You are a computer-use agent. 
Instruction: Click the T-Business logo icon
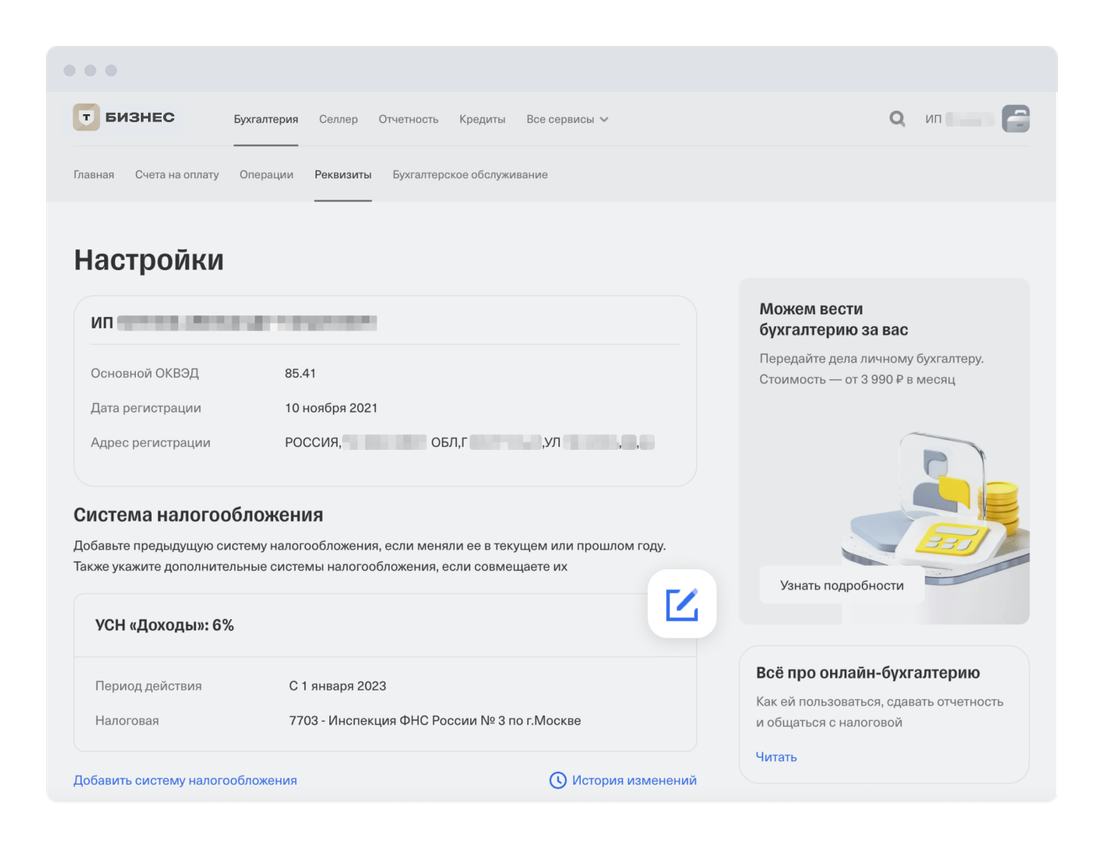tap(87, 118)
